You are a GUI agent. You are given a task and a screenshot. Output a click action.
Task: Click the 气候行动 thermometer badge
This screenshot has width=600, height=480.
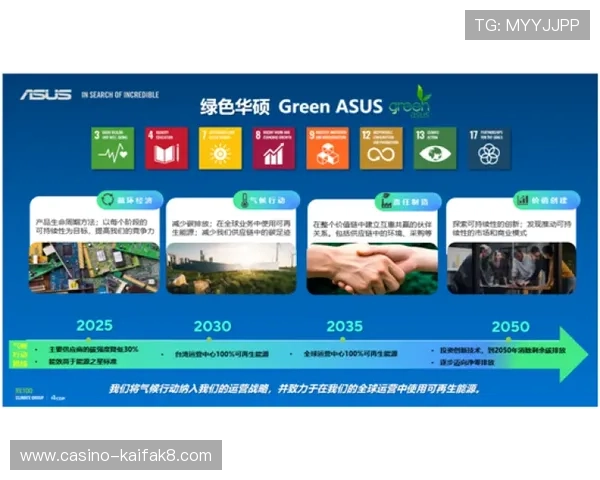pyautogui.click(x=267, y=200)
